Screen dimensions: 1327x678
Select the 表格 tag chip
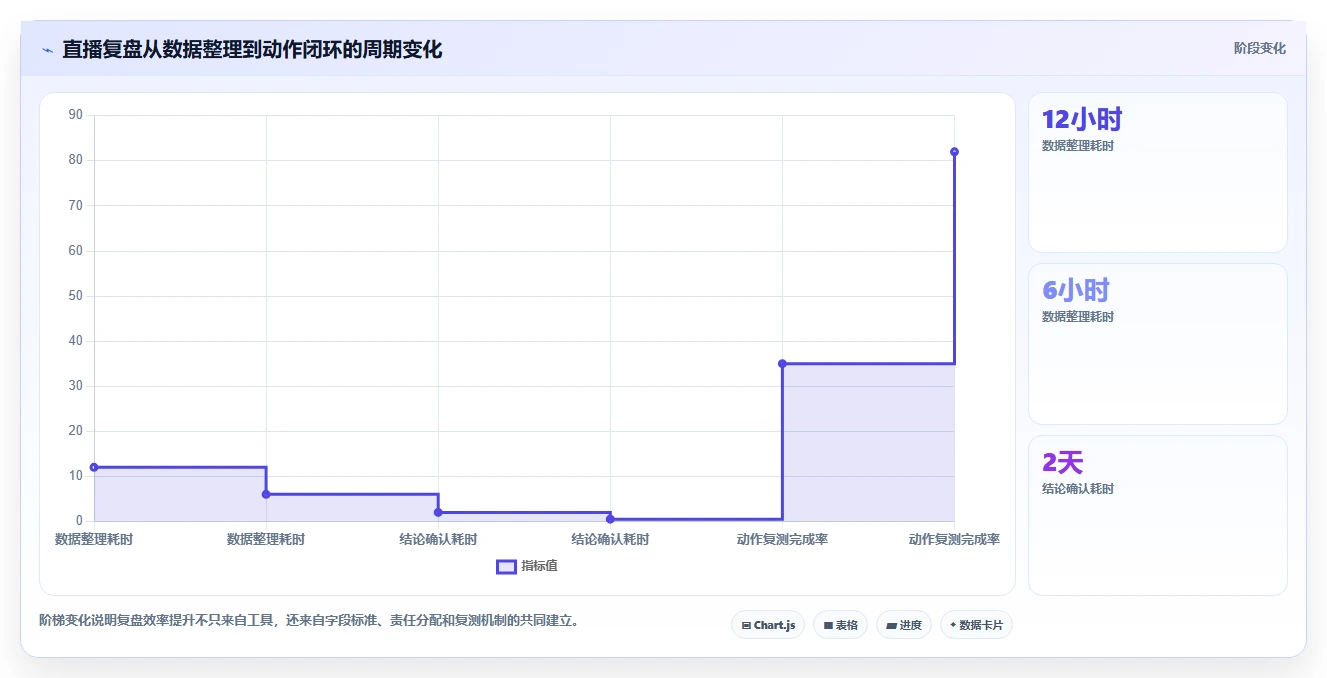point(840,625)
